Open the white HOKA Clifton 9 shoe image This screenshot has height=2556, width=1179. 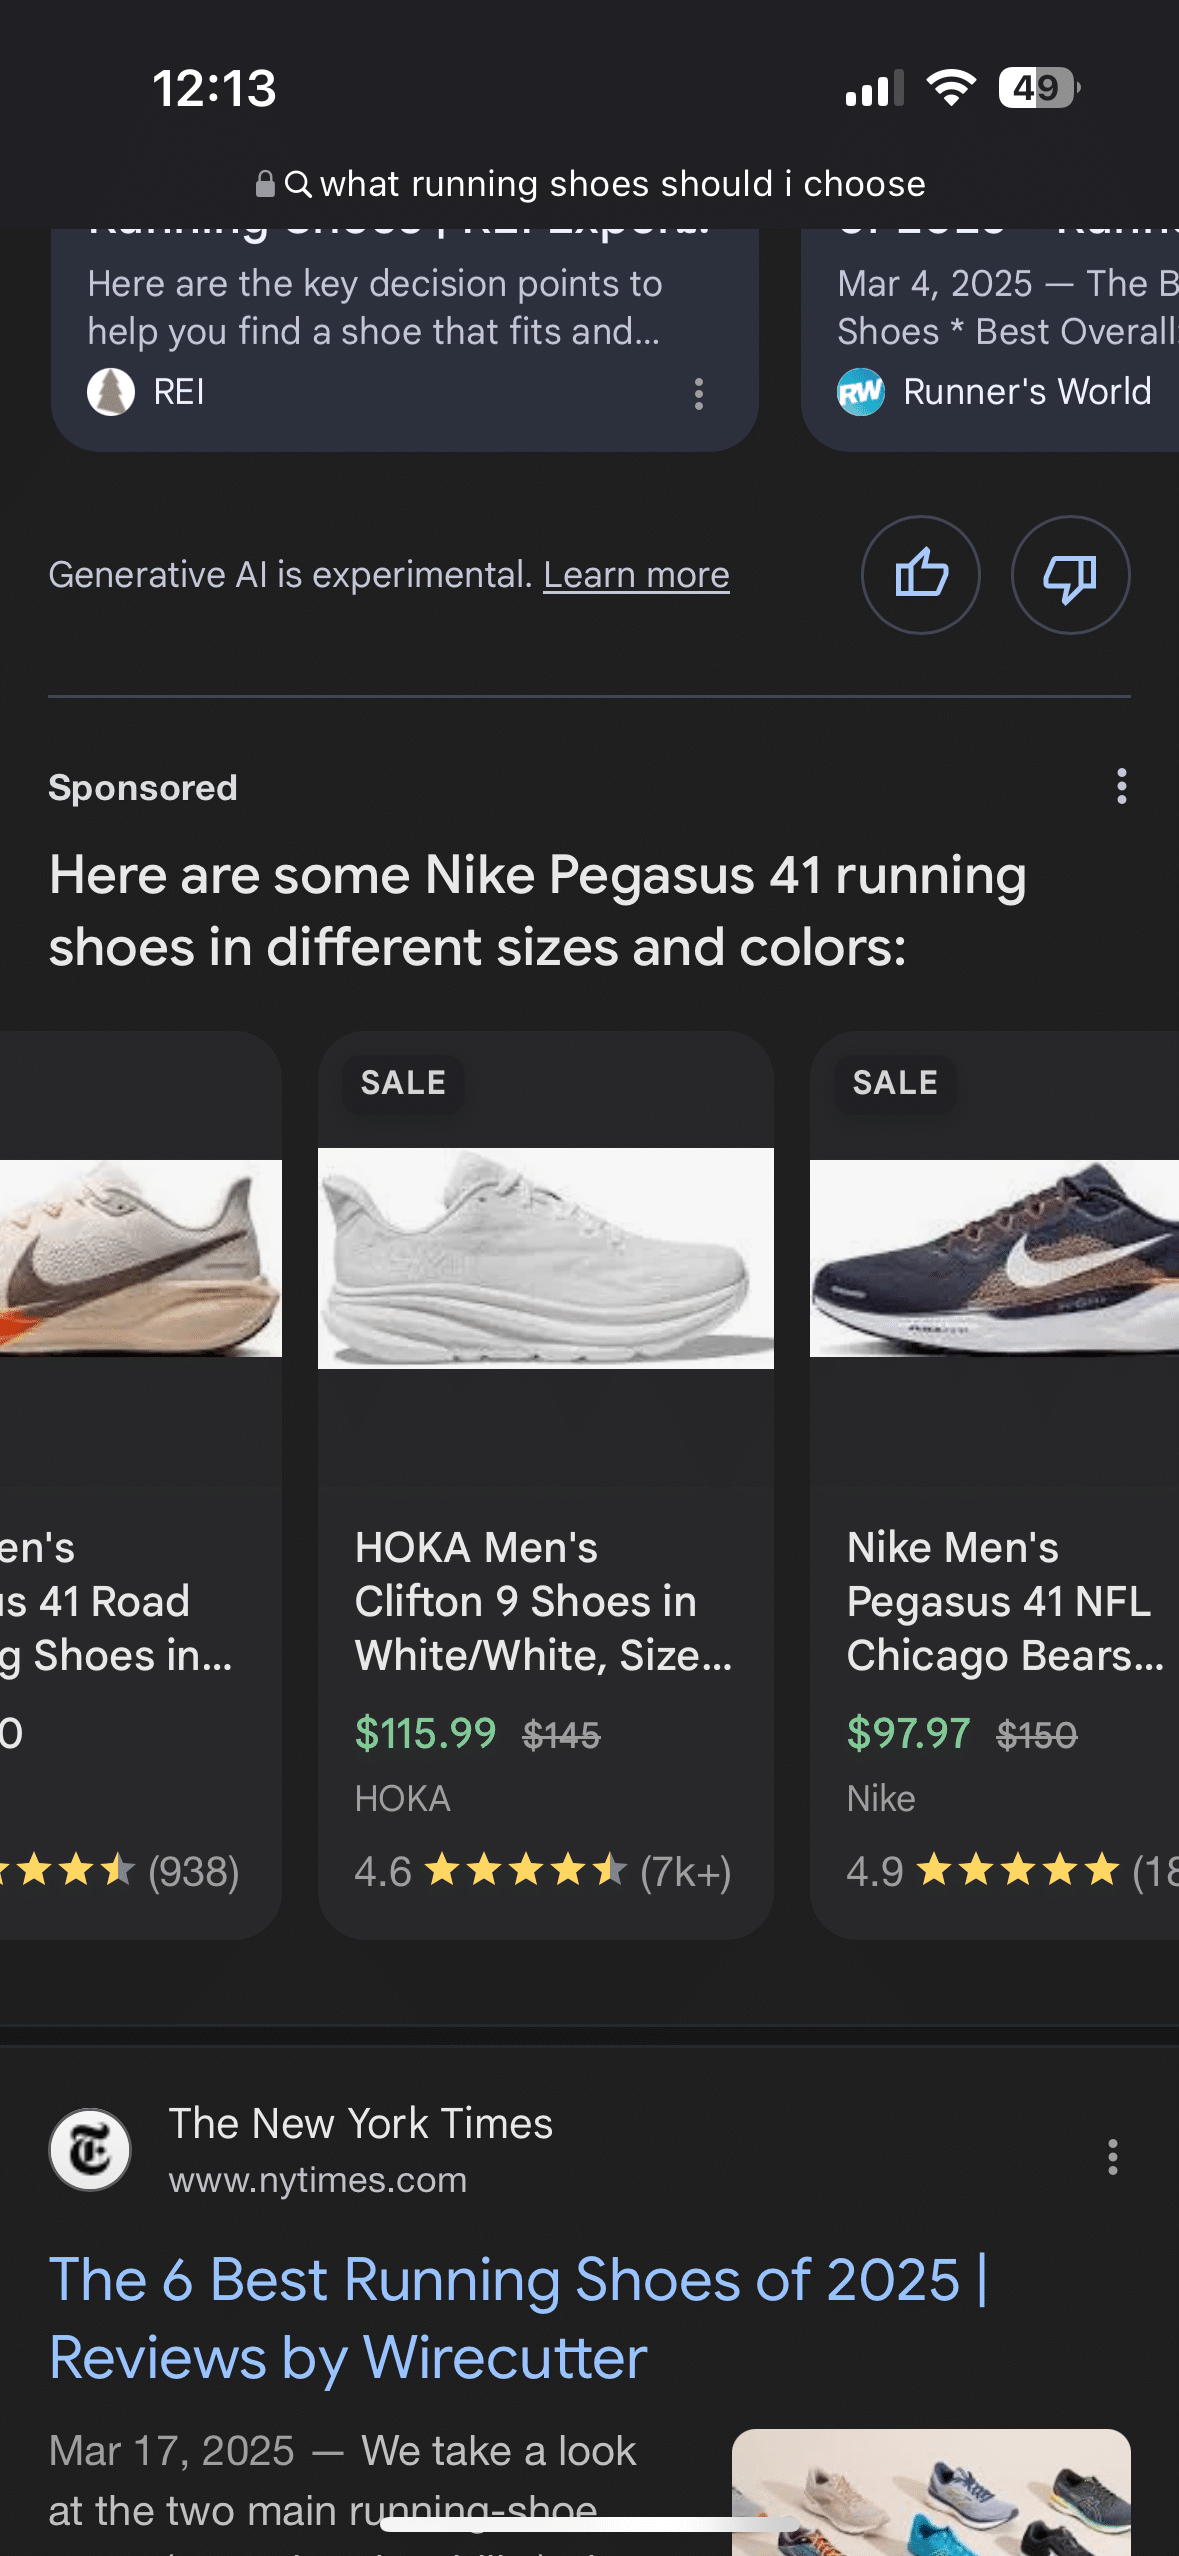pos(545,1258)
